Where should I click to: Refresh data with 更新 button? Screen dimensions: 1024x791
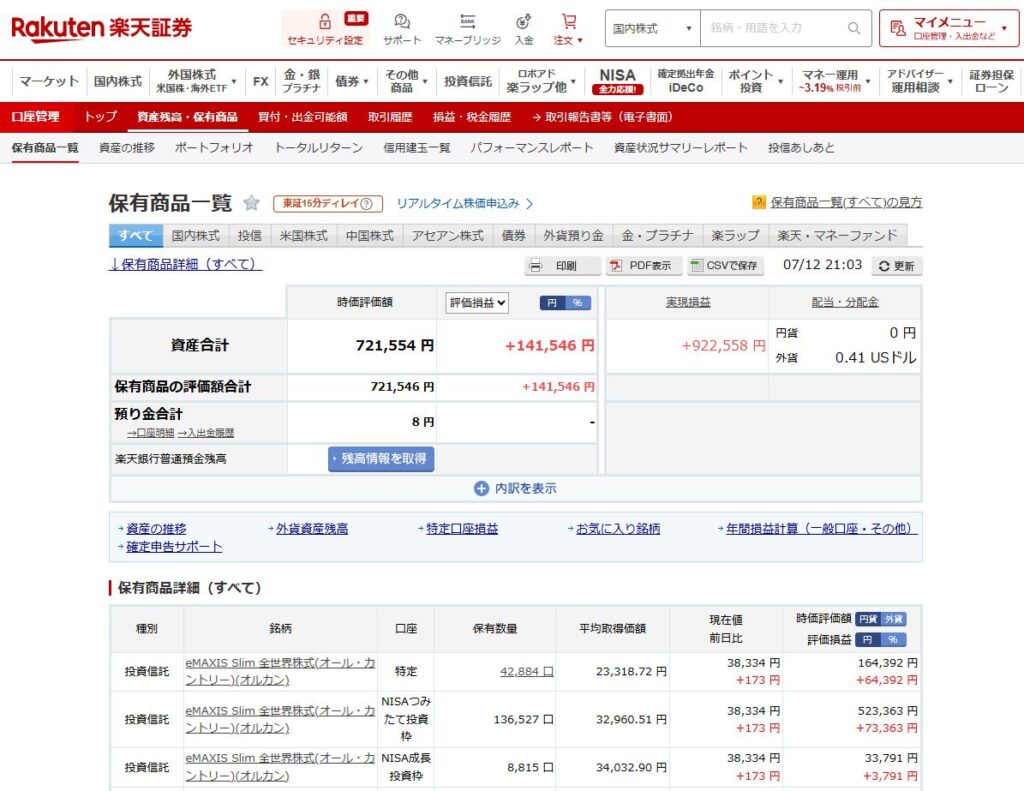(897, 266)
